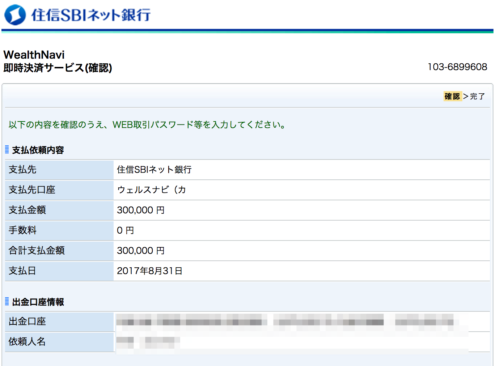The width and height of the screenshot is (500, 366).
Task: Click the blurred 依頼人名 value
Action: pyautogui.click(x=148, y=342)
